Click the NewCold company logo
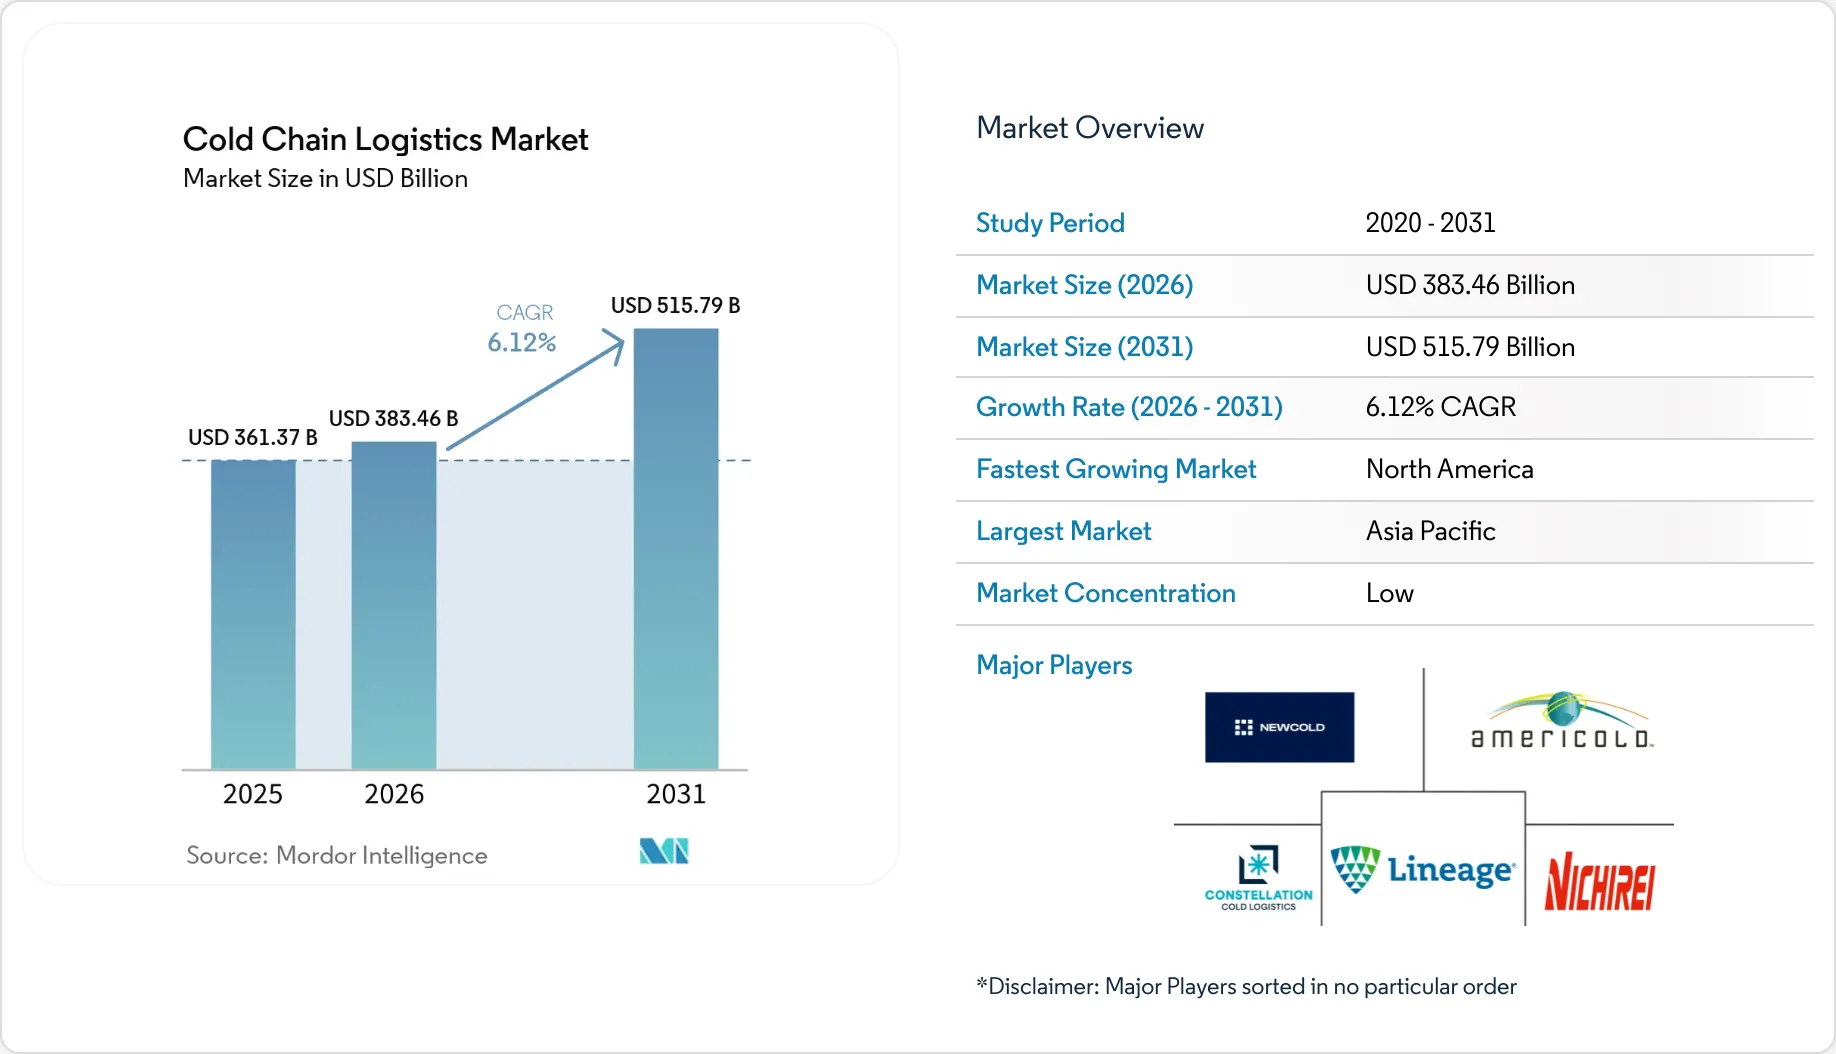This screenshot has height=1054, width=1836. tap(1279, 727)
